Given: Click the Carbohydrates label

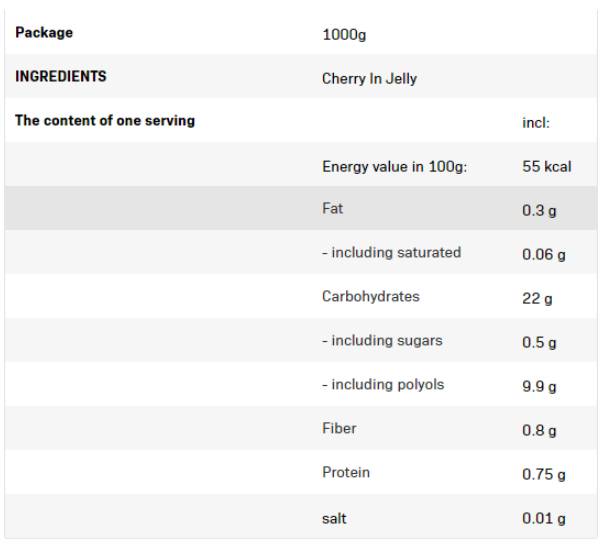Looking at the screenshot, I should pyautogui.click(x=370, y=297).
